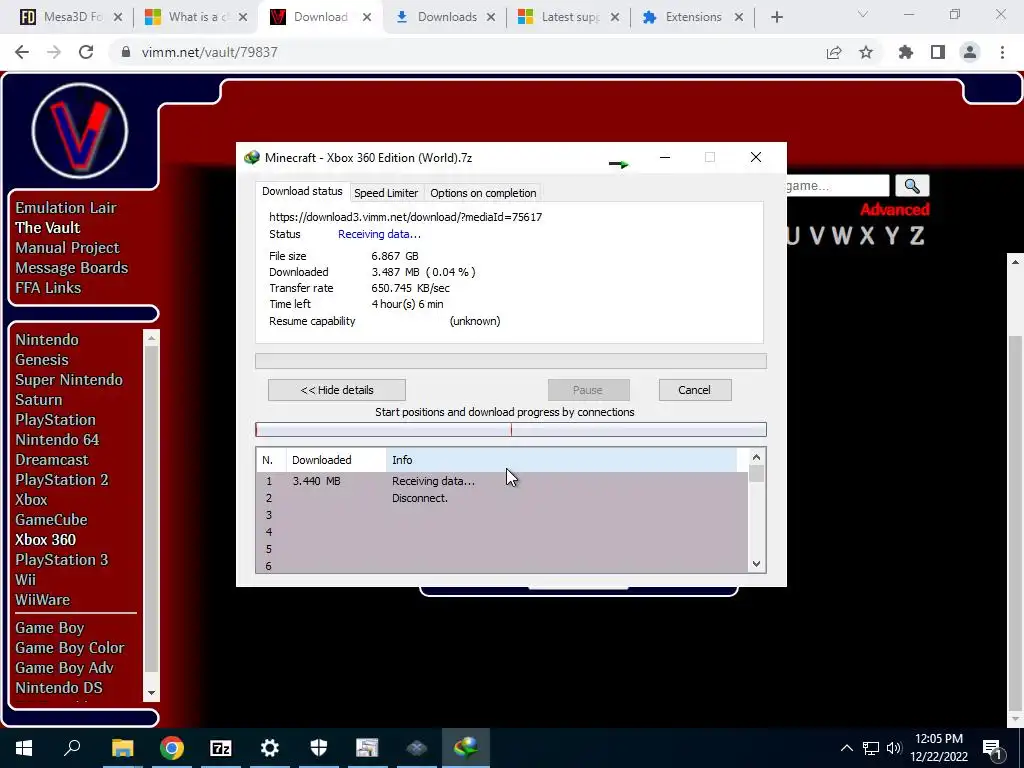The width and height of the screenshot is (1024, 768).
Task: Go back in browser history
Action: (22, 52)
